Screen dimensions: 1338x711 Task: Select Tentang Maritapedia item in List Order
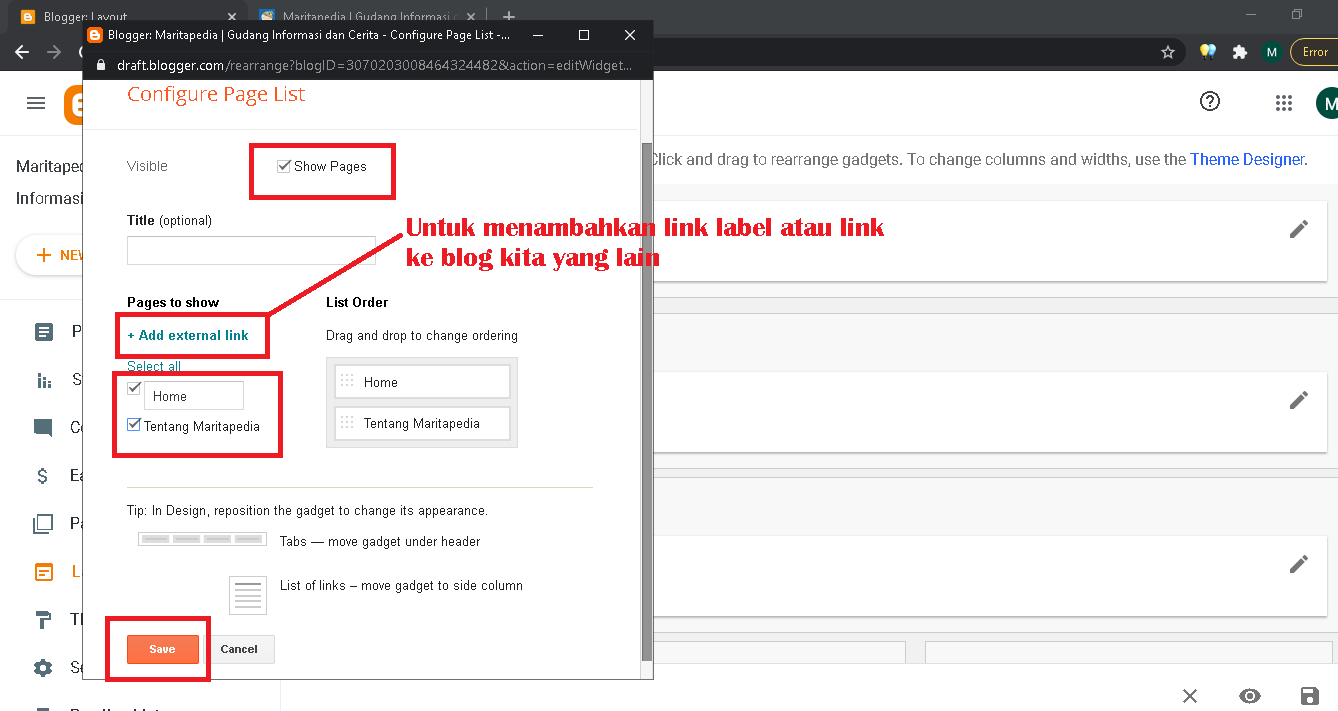[422, 423]
